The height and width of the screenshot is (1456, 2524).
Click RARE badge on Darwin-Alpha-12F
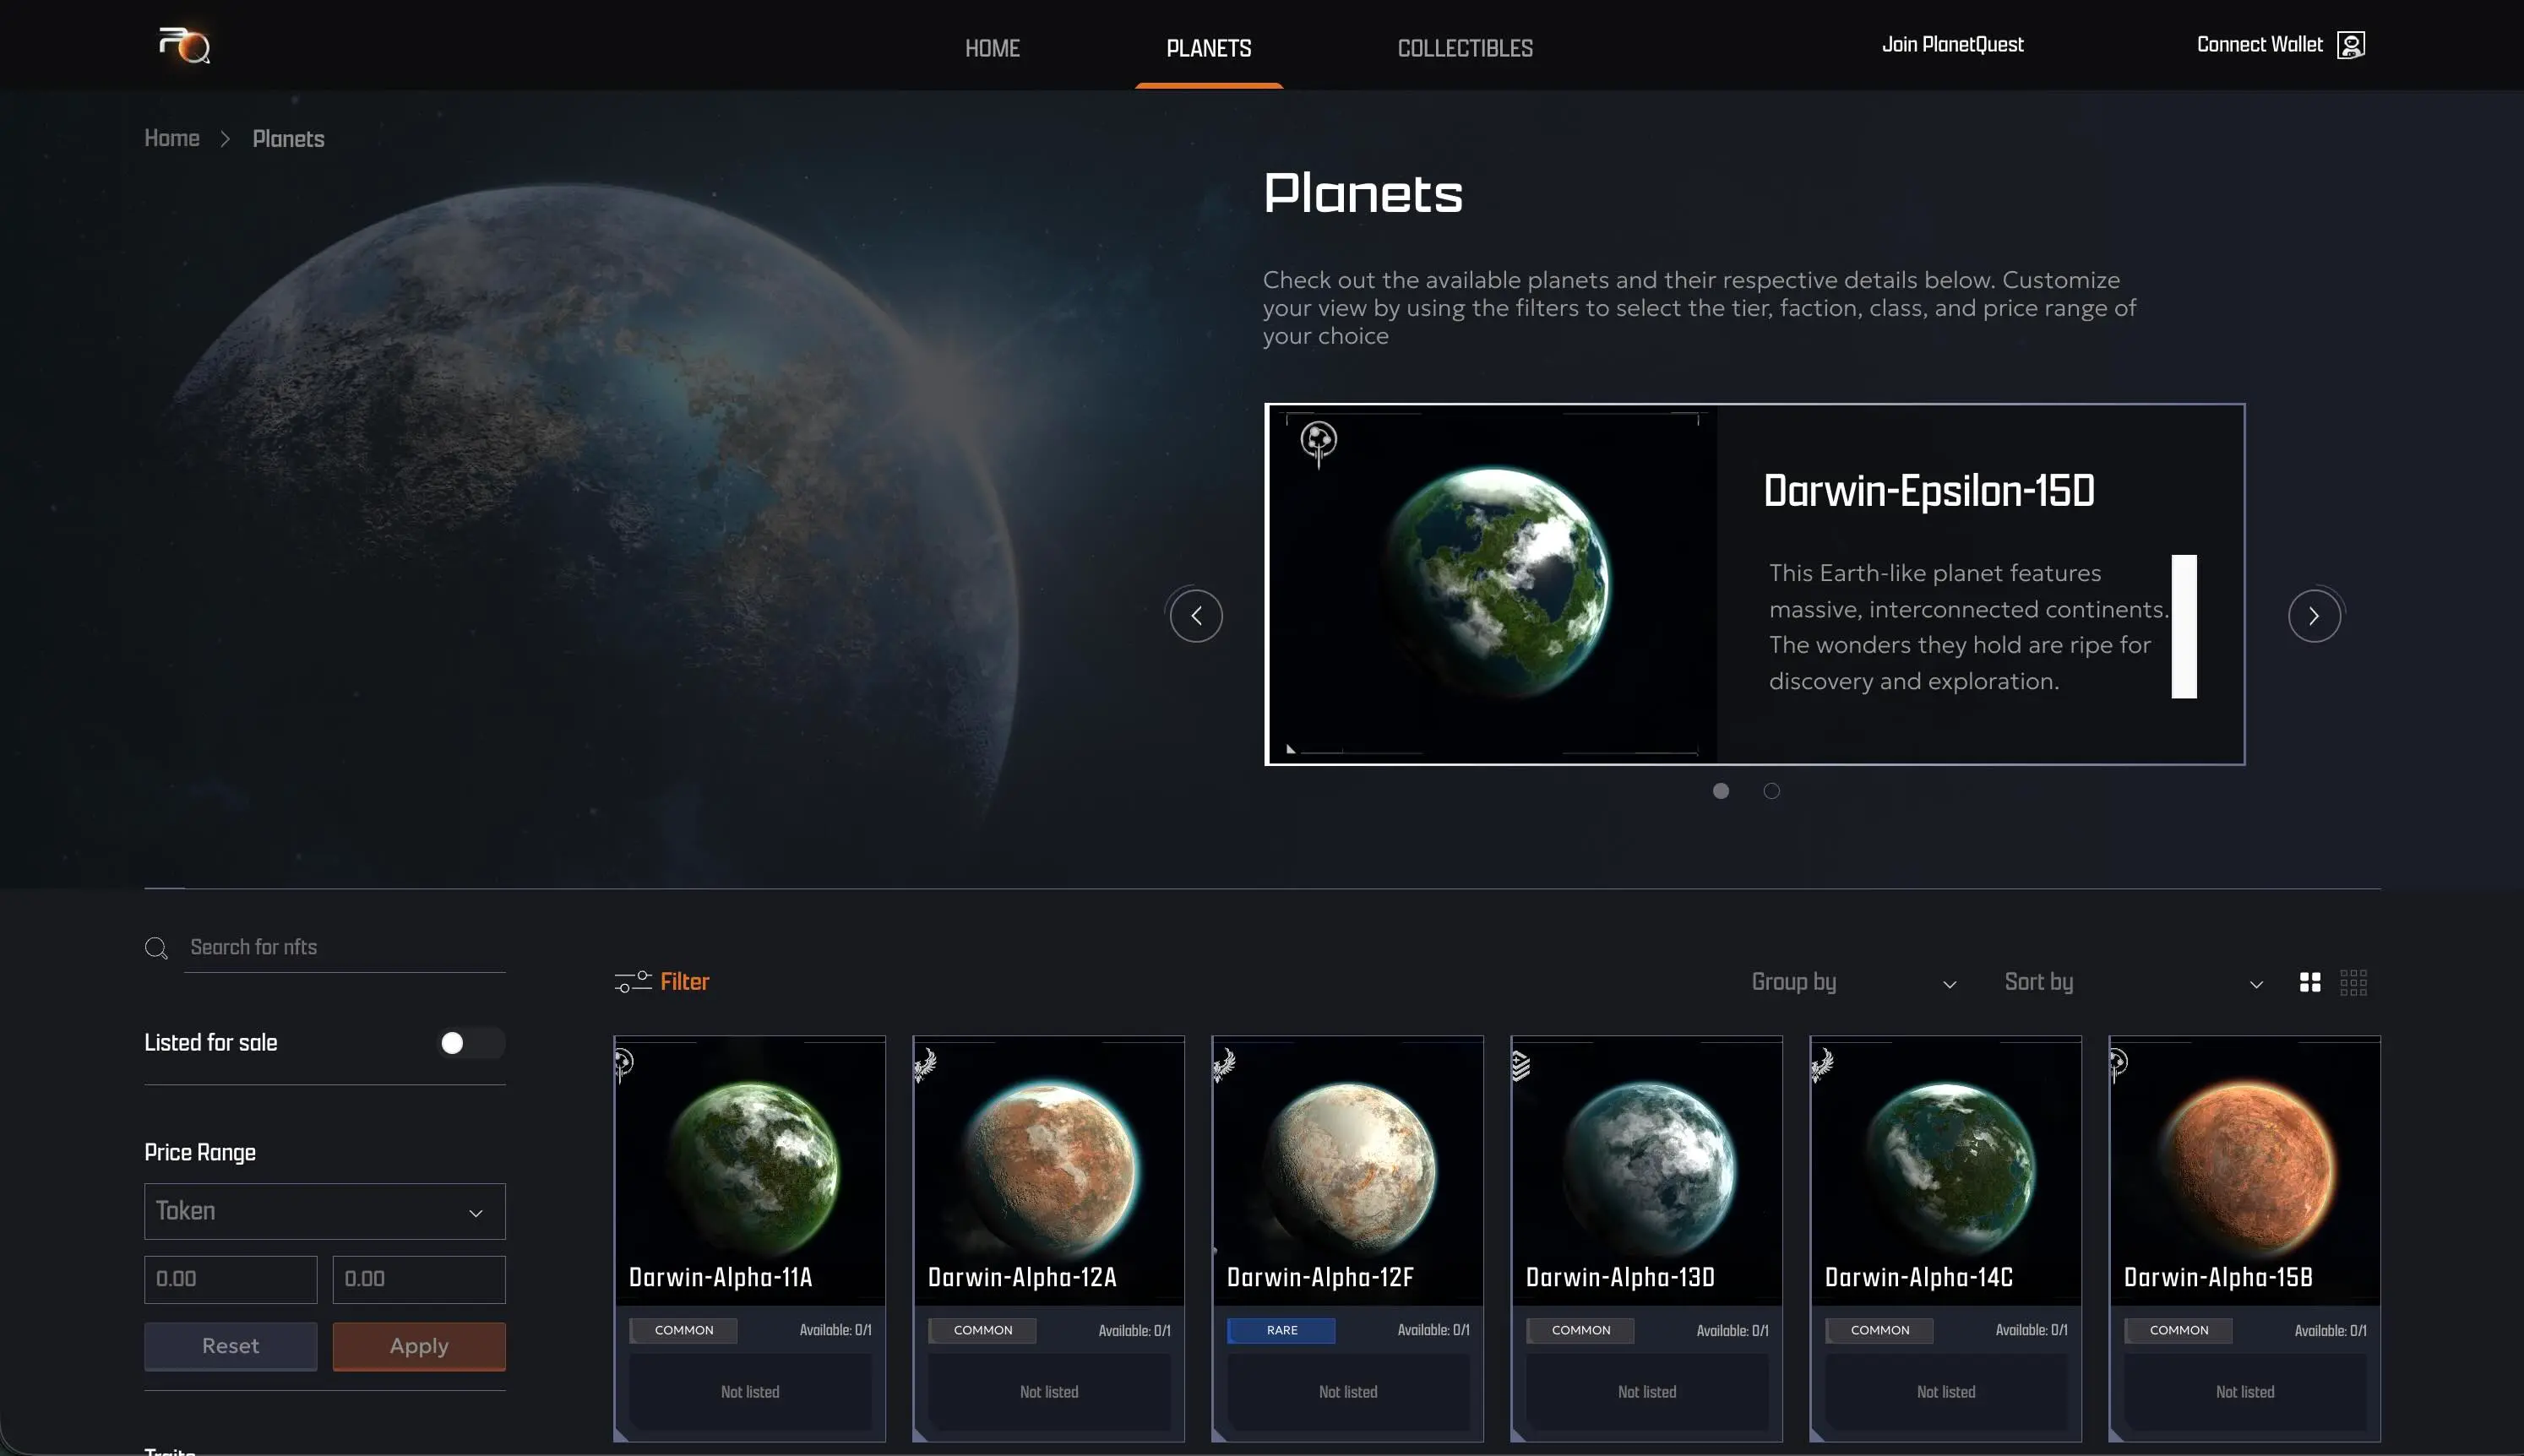pyautogui.click(x=1281, y=1330)
